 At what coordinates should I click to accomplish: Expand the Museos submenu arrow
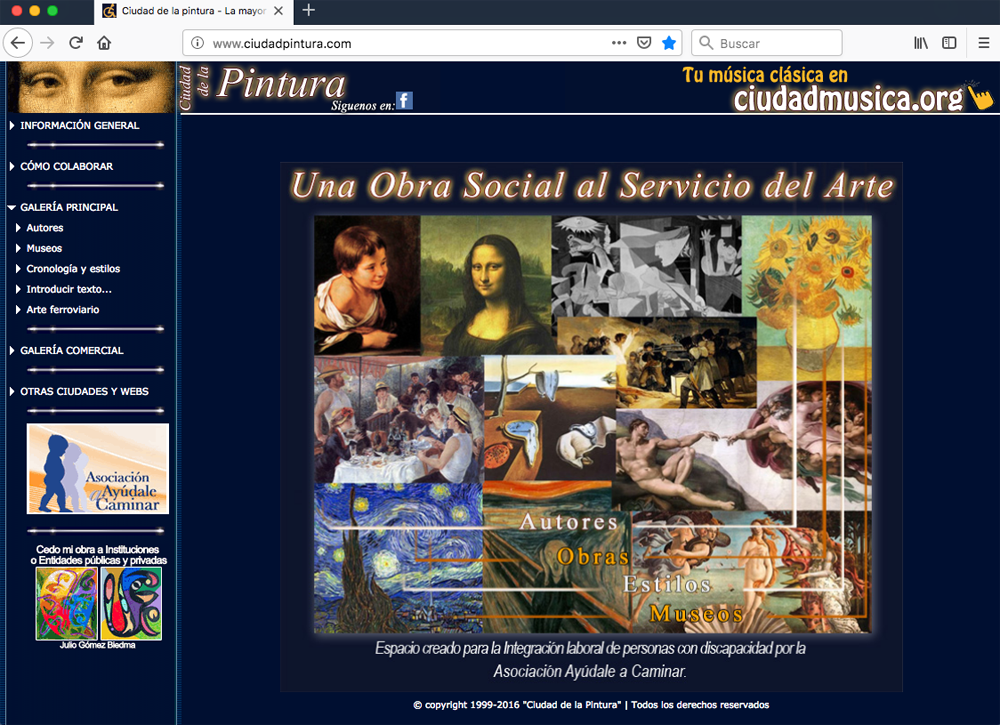coord(18,248)
